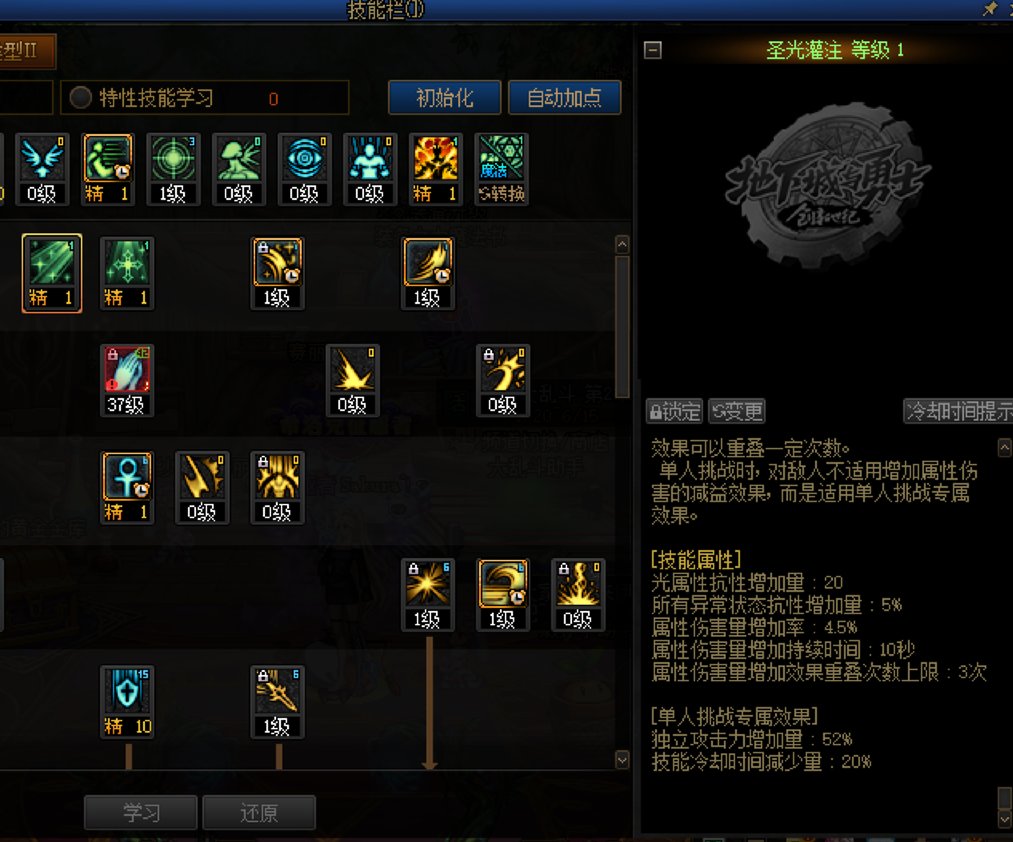
Task: Open the 冷却时间提示 tab
Action: (x=957, y=411)
